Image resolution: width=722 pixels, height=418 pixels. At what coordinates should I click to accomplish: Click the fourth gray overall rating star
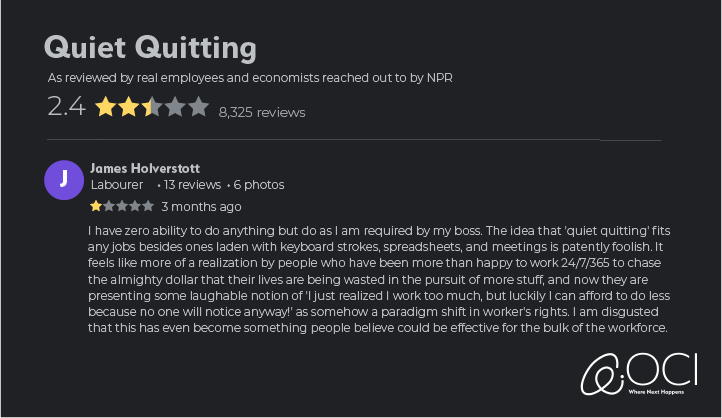pyautogui.click(x=175, y=107)
